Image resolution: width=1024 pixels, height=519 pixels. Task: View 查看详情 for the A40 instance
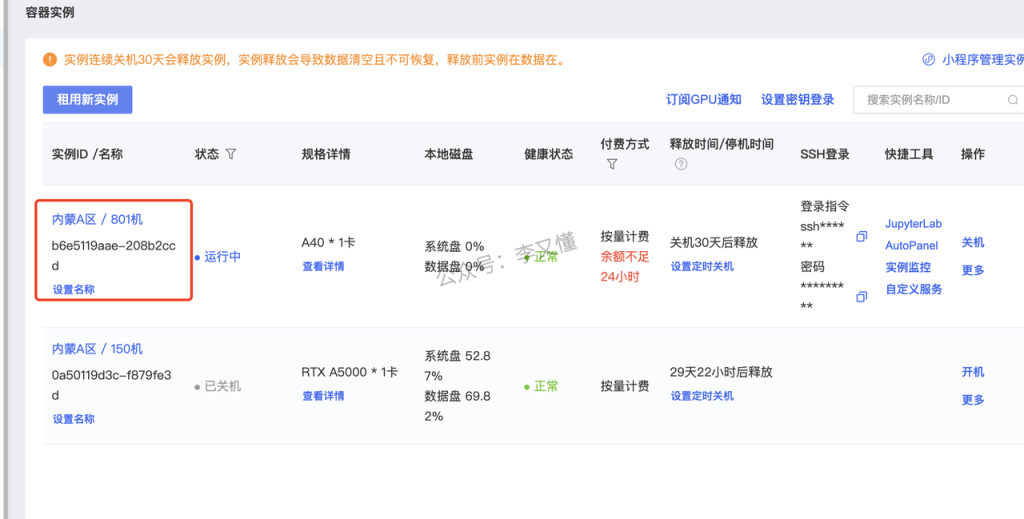click(323, 267)
